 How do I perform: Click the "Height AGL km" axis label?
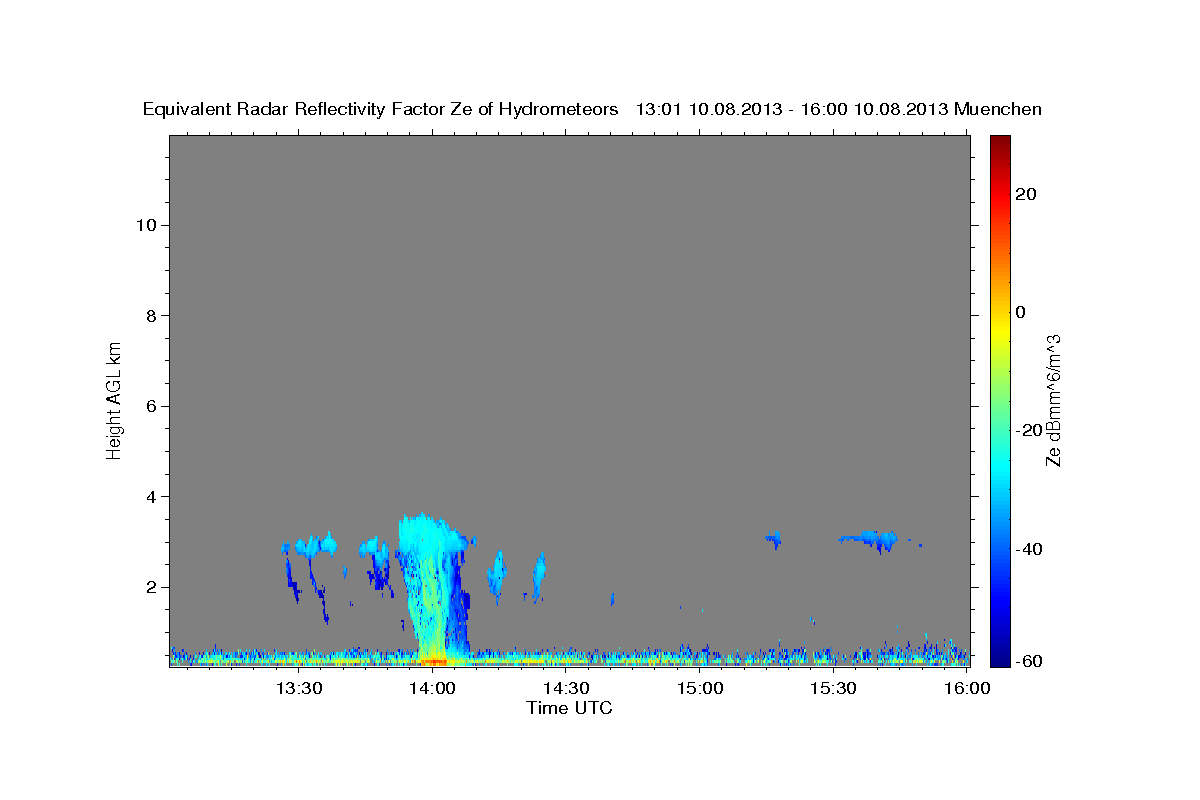pos(114,399)
